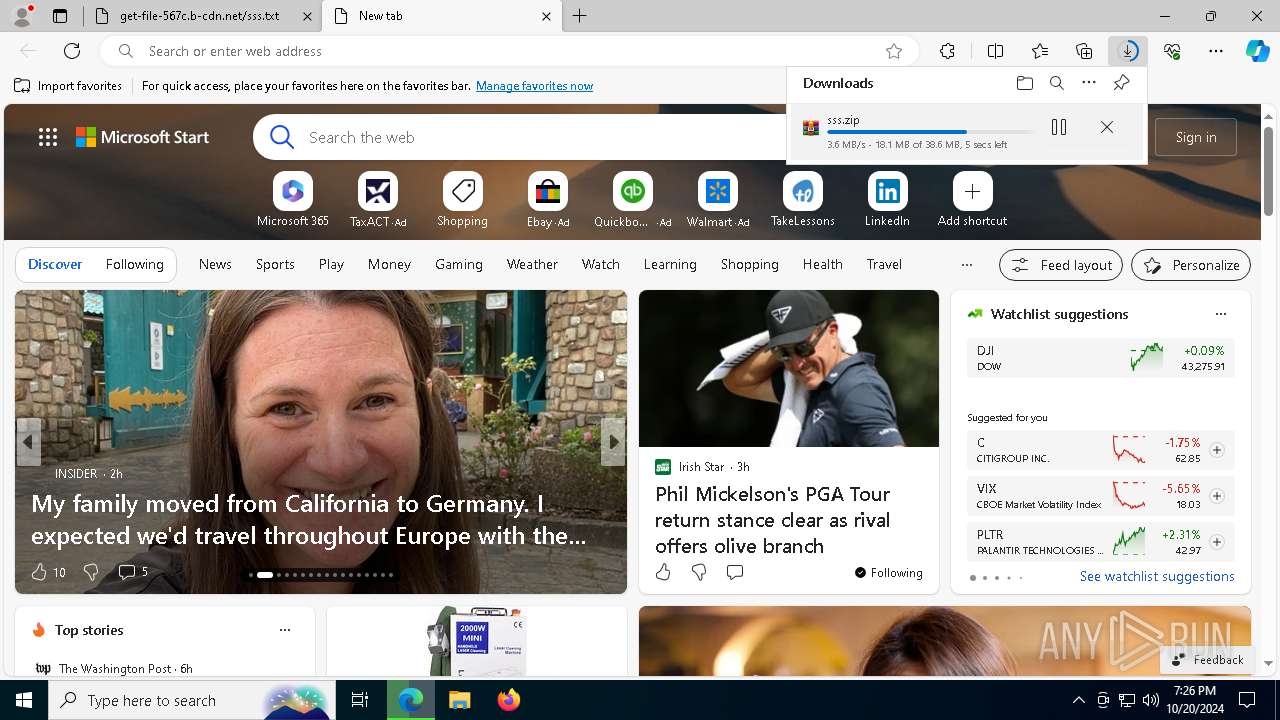The height and width of the screenshot is (720, 1280).
Task: Go to previous carousel story
Action: tap(28, 442)
